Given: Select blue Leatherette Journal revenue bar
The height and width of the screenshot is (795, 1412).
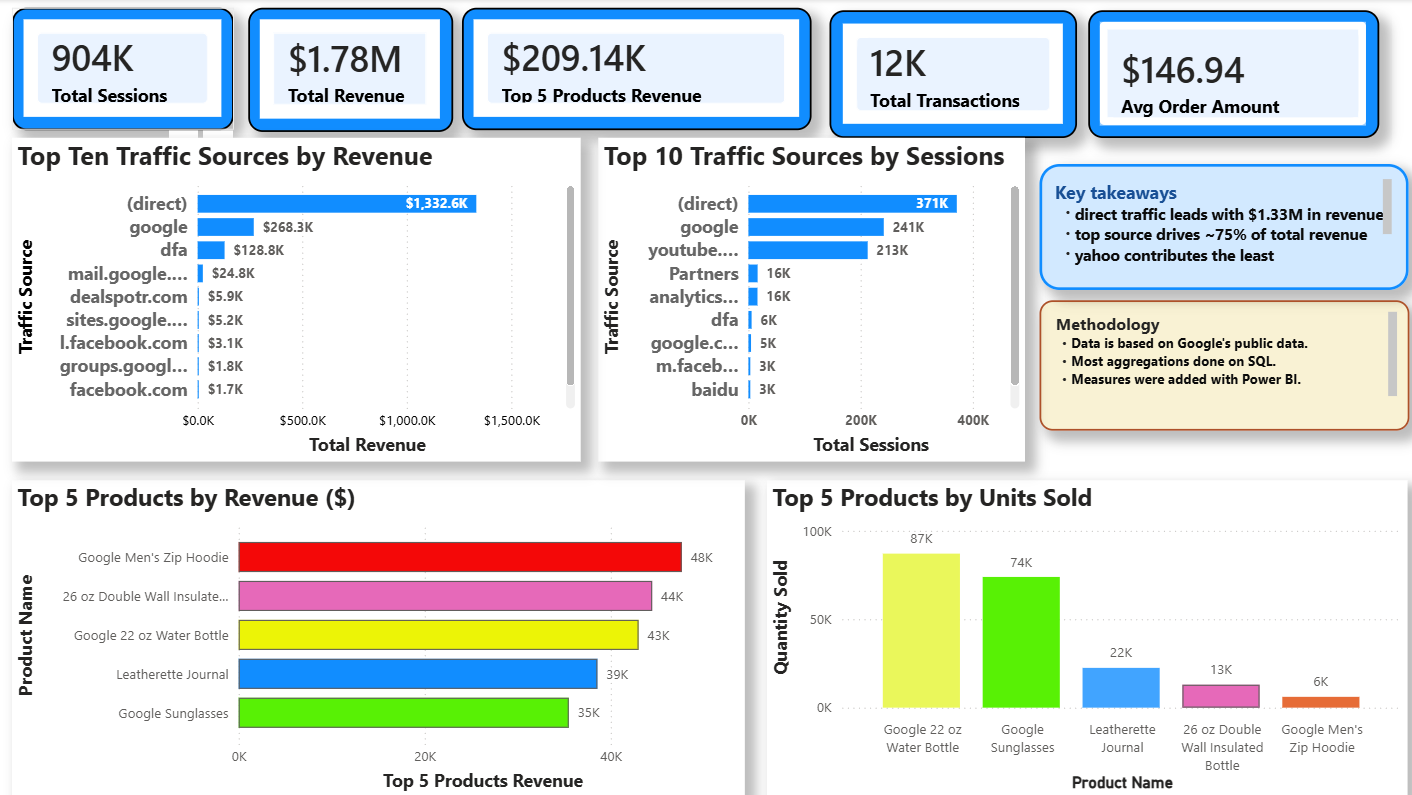Looking at the screenshot, I should (418, 674).
